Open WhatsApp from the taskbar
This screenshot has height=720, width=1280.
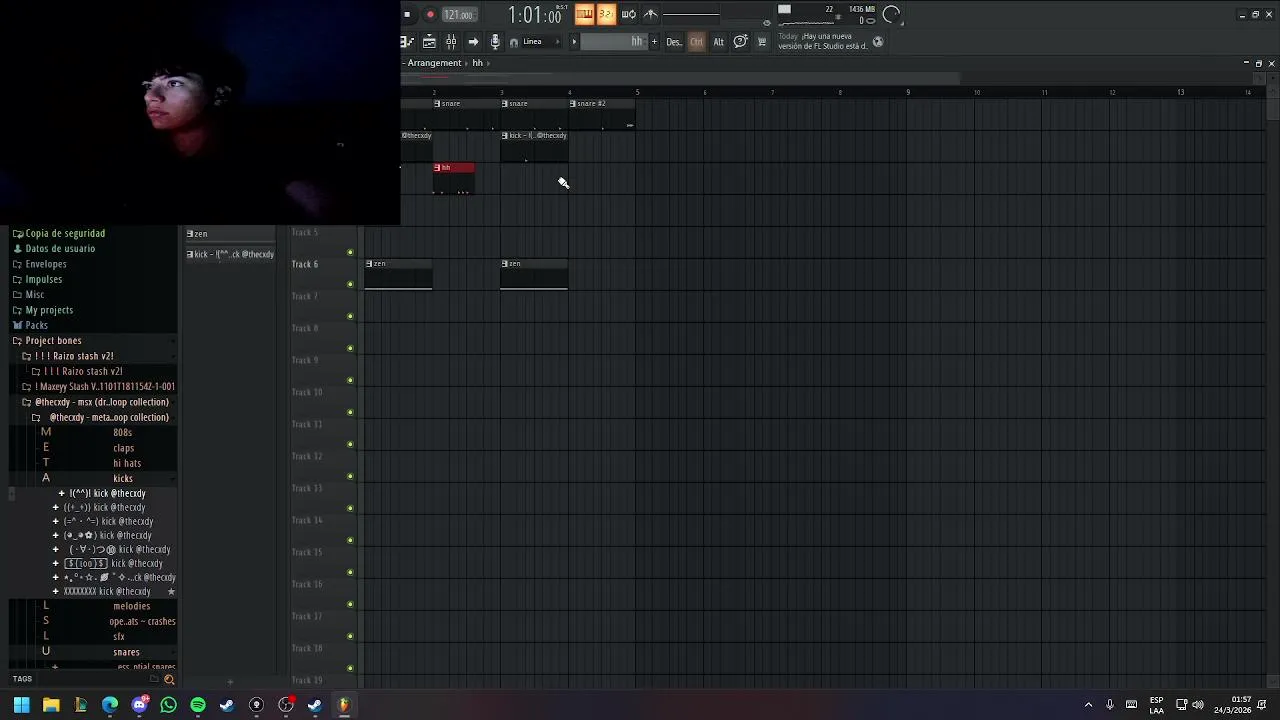168,705
